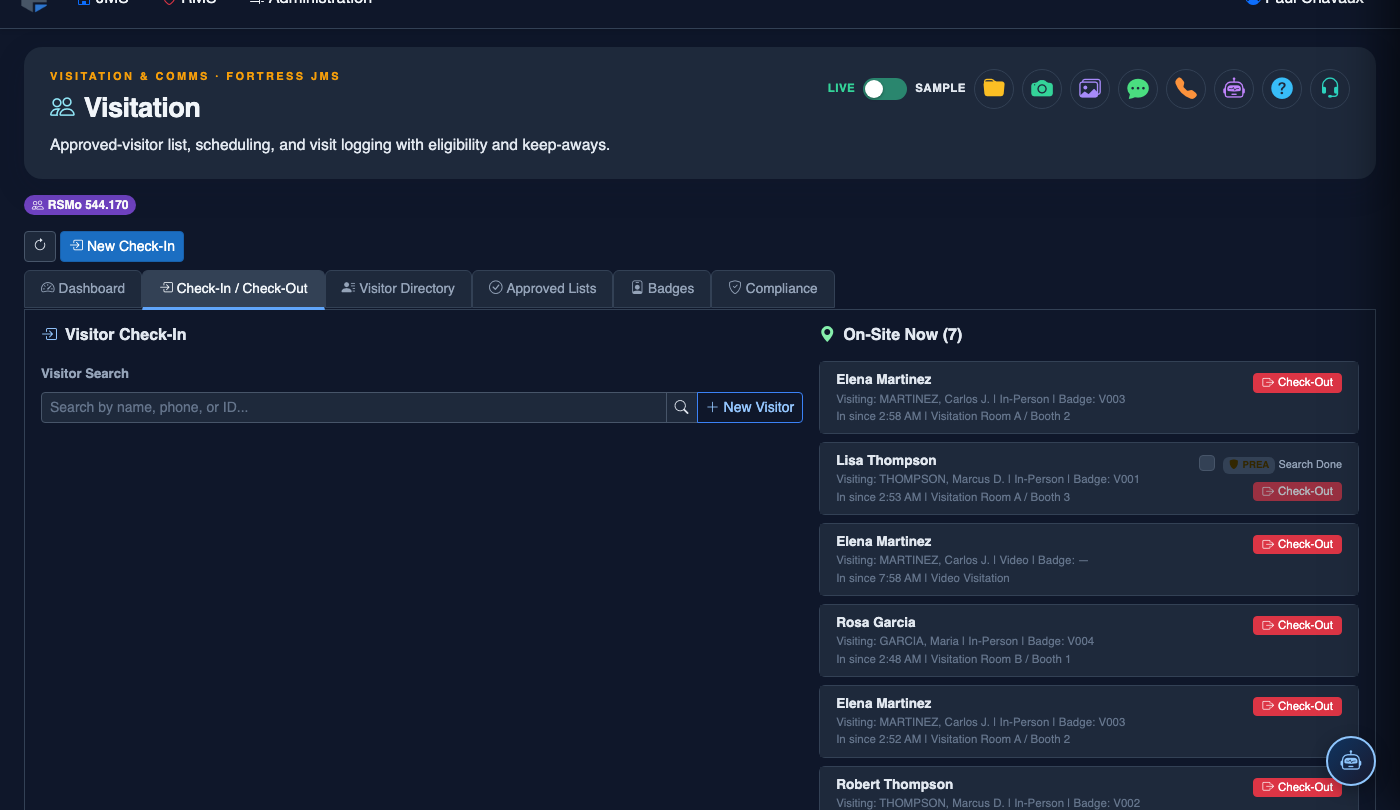Image resolution: width=1400 pixels, height=810 pixels.
Task: Click the orange phone icon
Action: [1186, 88]
